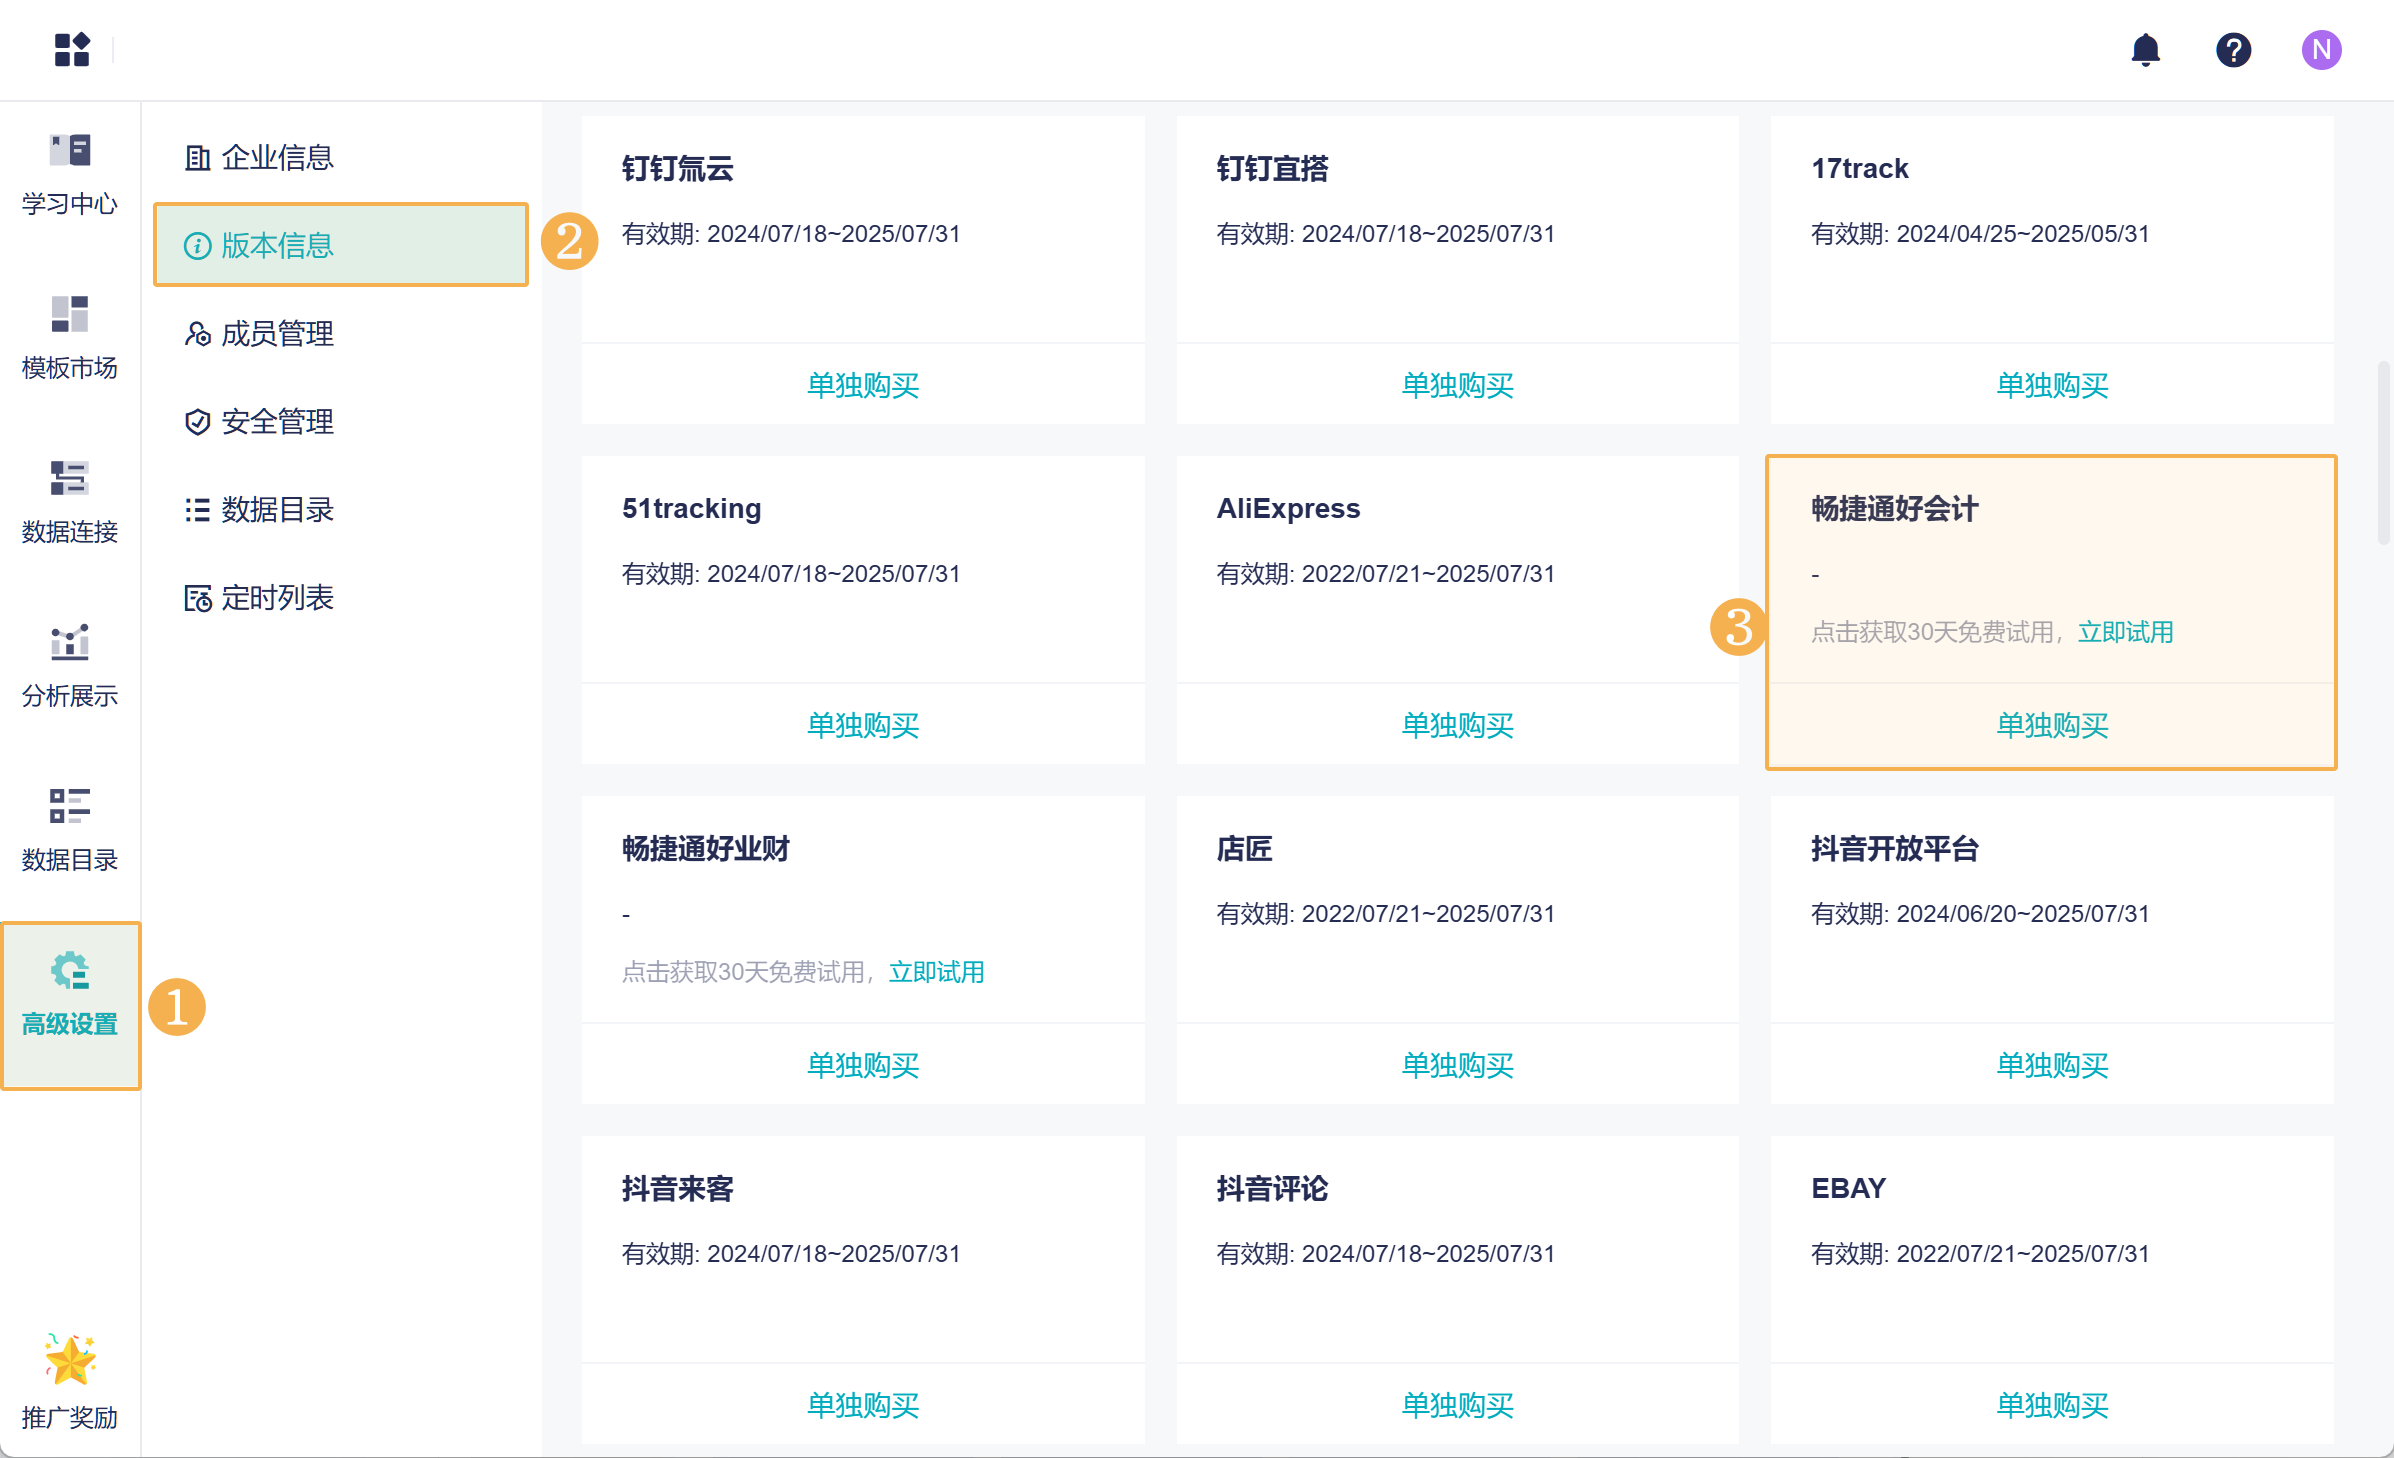Click the page vertical scrollbar
The width and height of the screenshot is (2394, 1458).
2384,454
